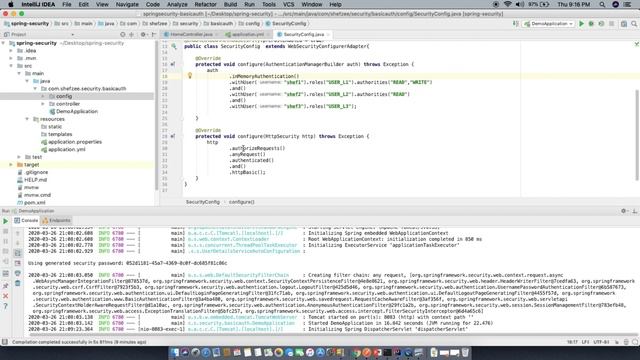Click UTF-8 encoding in status bar
The width and height of the screenshot is (640, 360).
point(602,342)
